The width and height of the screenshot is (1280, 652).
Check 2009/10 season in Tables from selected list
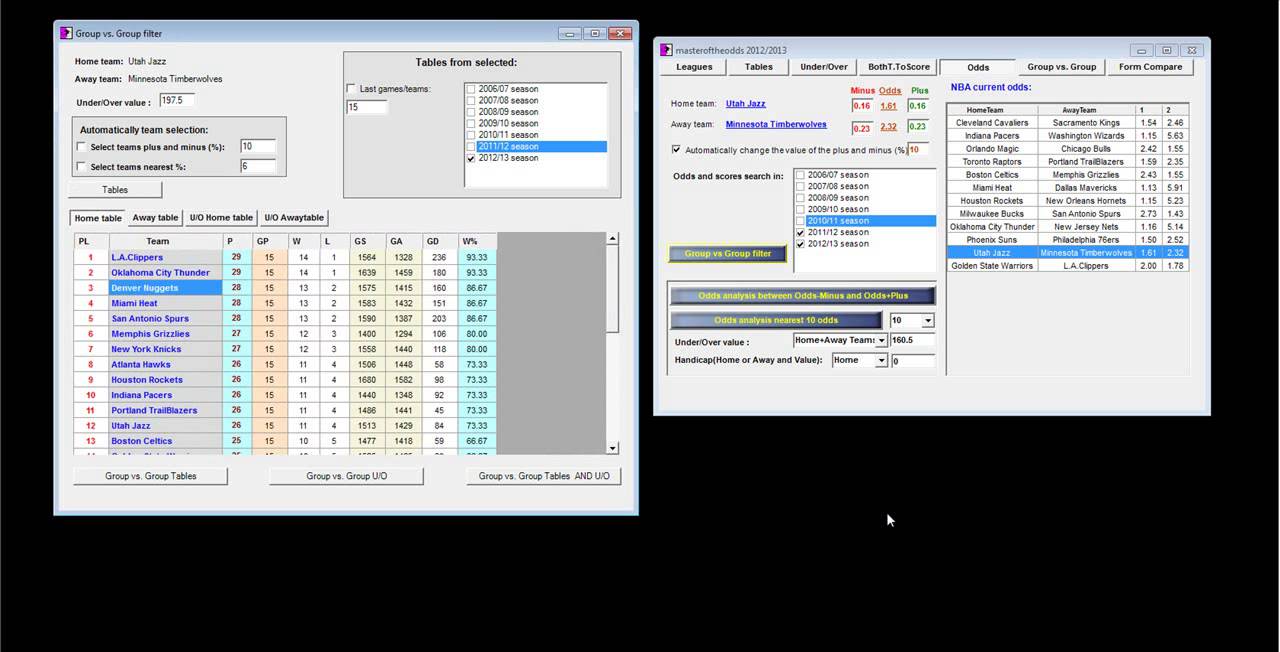(471, 123)
